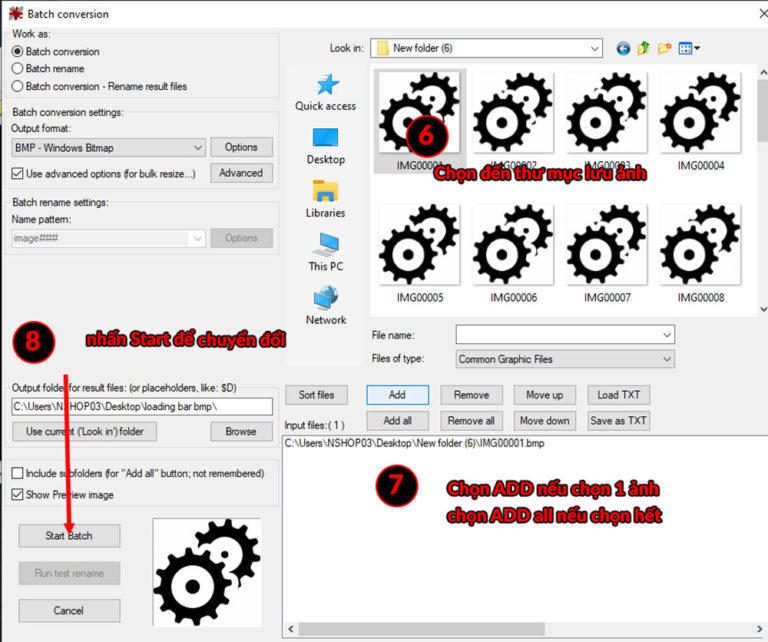Select the Batch rename radio button
This screenshot has width=768, height=642.
17,69
